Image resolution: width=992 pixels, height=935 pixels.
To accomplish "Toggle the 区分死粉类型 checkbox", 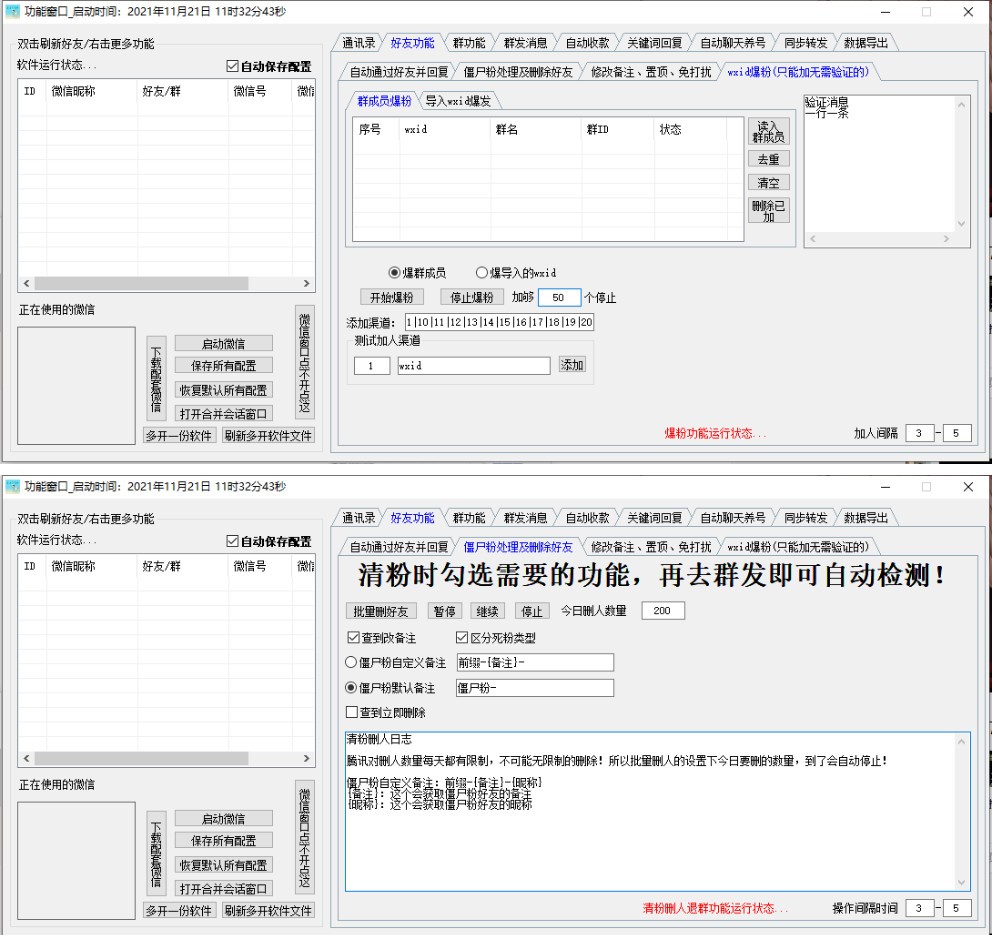I will pyautogui.click(x=462, y=637).
